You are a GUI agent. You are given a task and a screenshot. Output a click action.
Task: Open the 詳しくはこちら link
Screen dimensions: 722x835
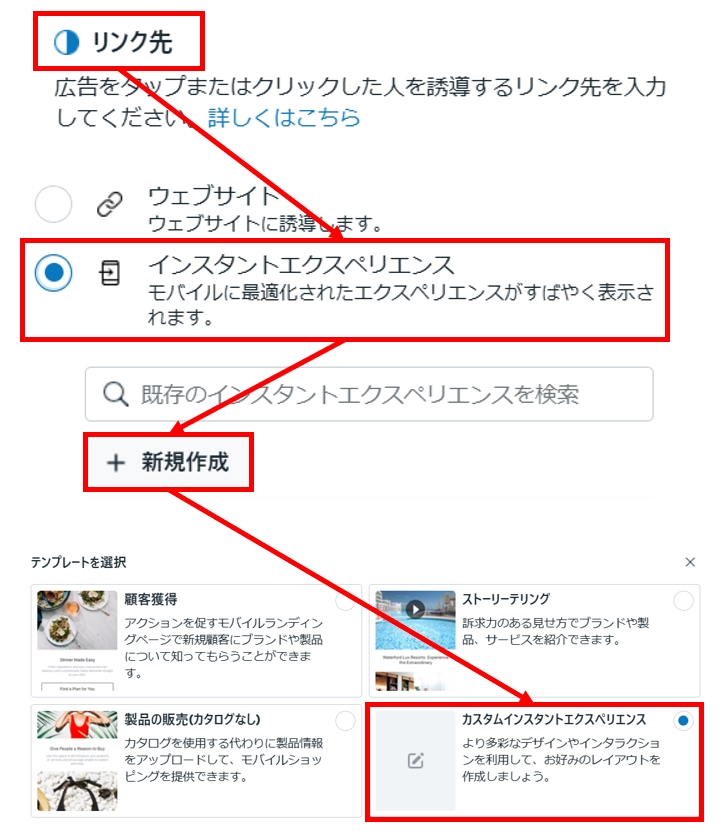tap(284, 118)
